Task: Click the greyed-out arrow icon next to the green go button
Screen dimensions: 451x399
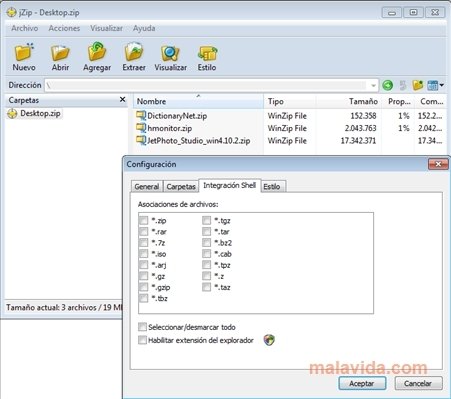Action: [x=403, y=85]
